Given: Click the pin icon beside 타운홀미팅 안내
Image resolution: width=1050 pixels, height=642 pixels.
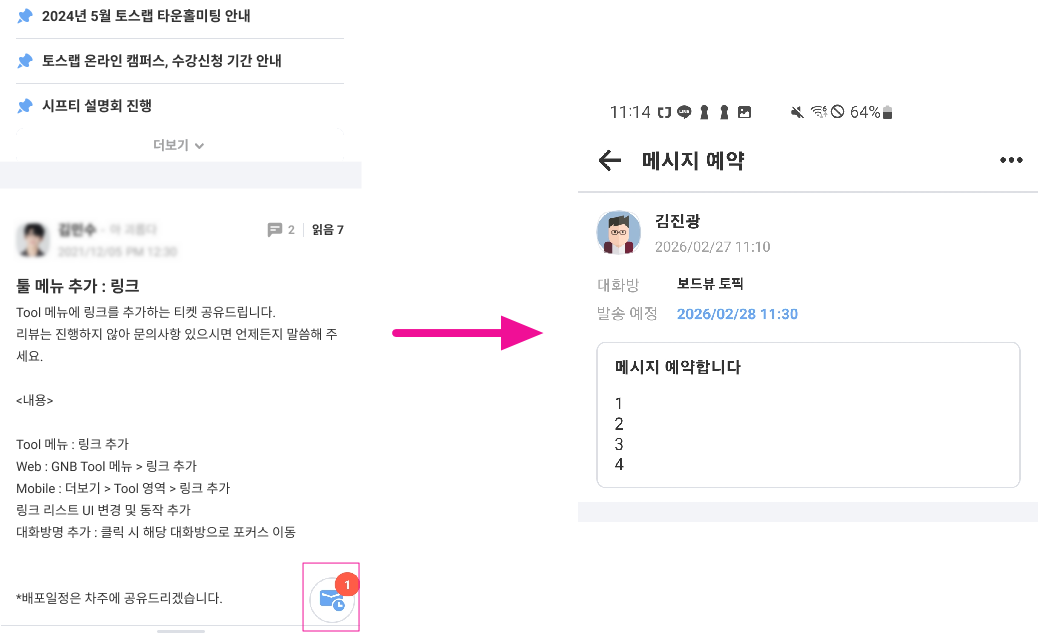Looking at the screenshot, I should (25, 16).
